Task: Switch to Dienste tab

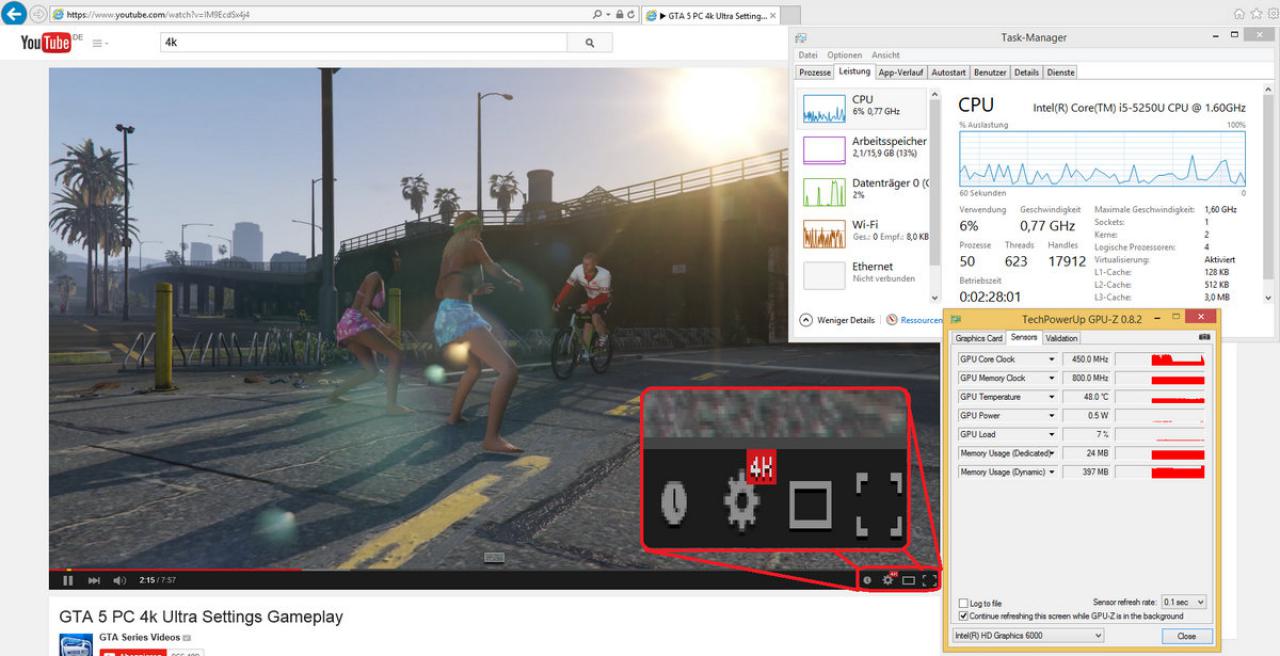Action: 1059,72
